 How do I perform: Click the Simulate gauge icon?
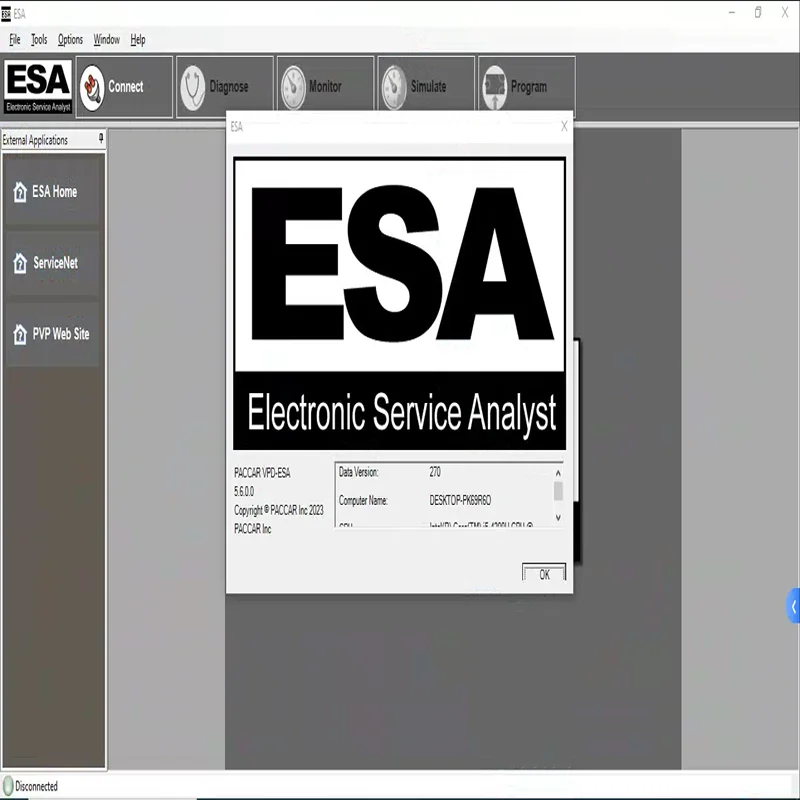pos(394,87)
